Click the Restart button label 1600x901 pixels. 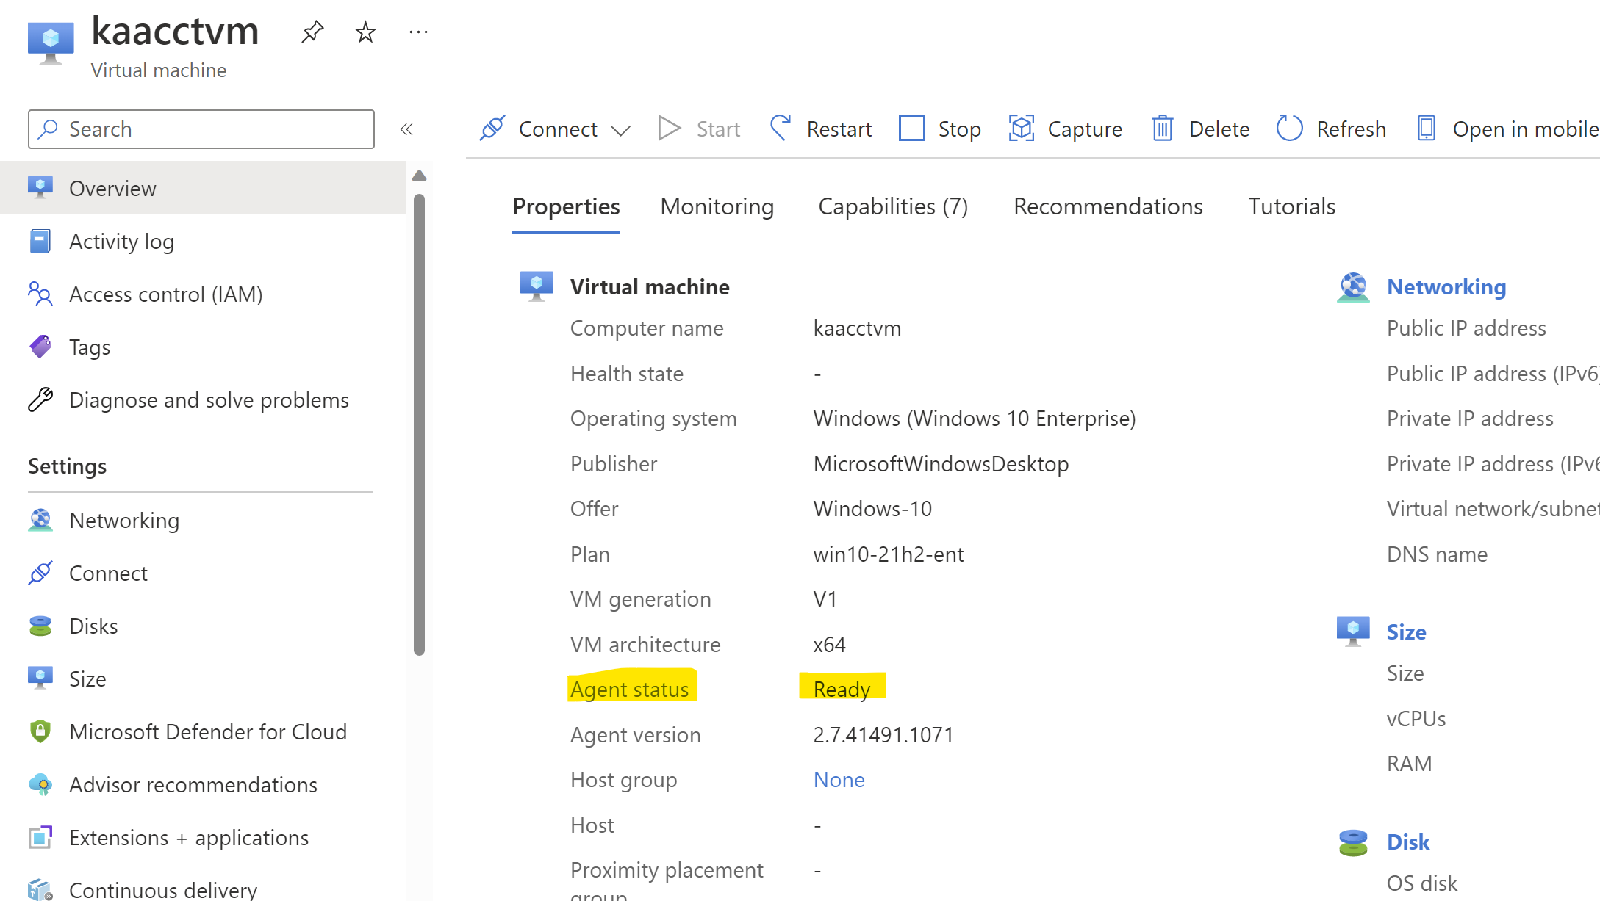coord(839,130)
